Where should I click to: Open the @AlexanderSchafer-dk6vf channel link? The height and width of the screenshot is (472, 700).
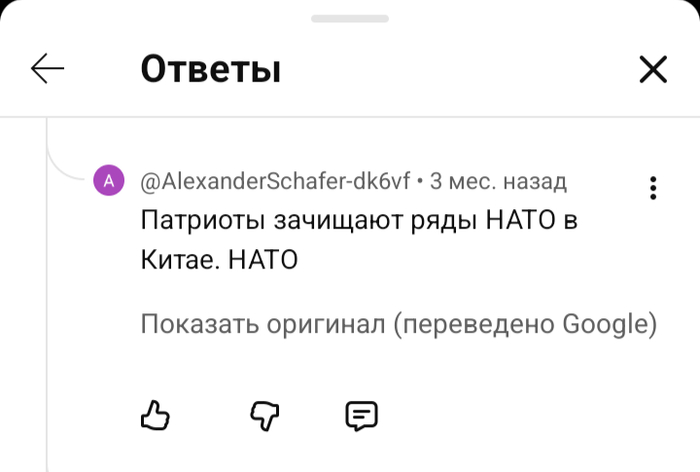click(x=275, y=182)
